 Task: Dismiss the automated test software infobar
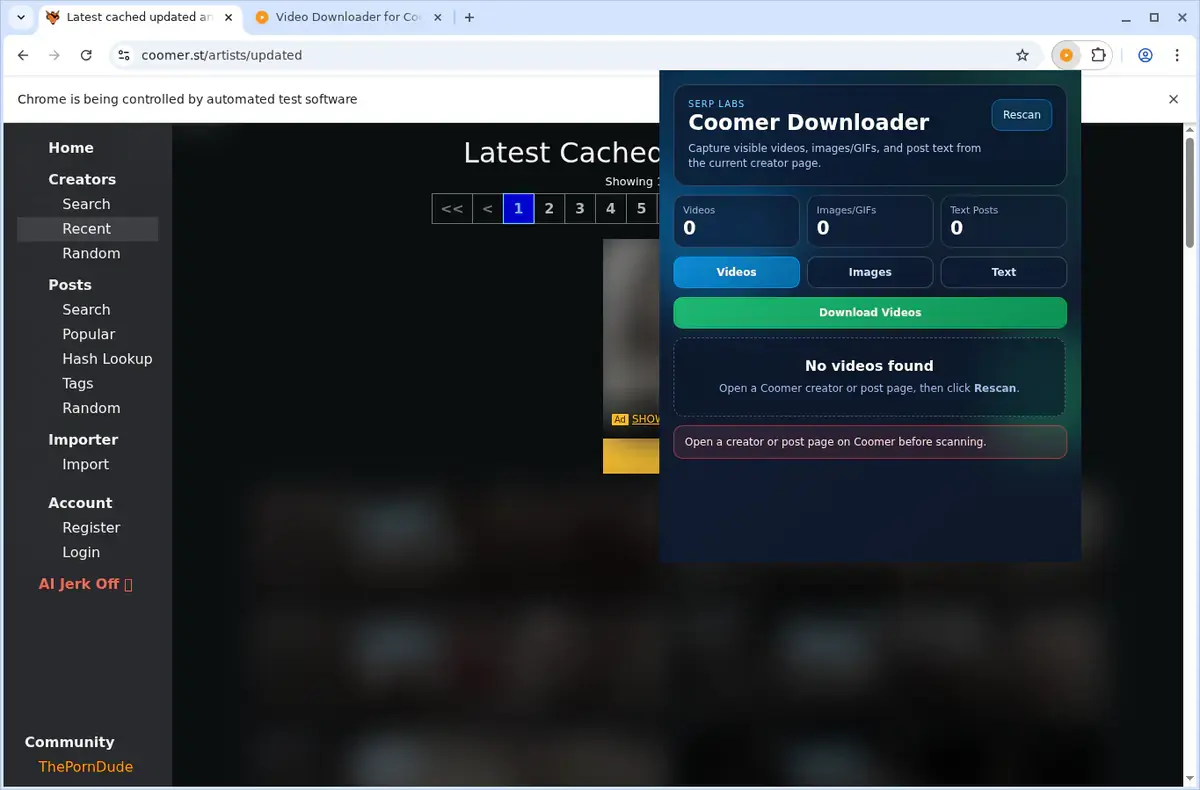click(x=1174, y=99)
